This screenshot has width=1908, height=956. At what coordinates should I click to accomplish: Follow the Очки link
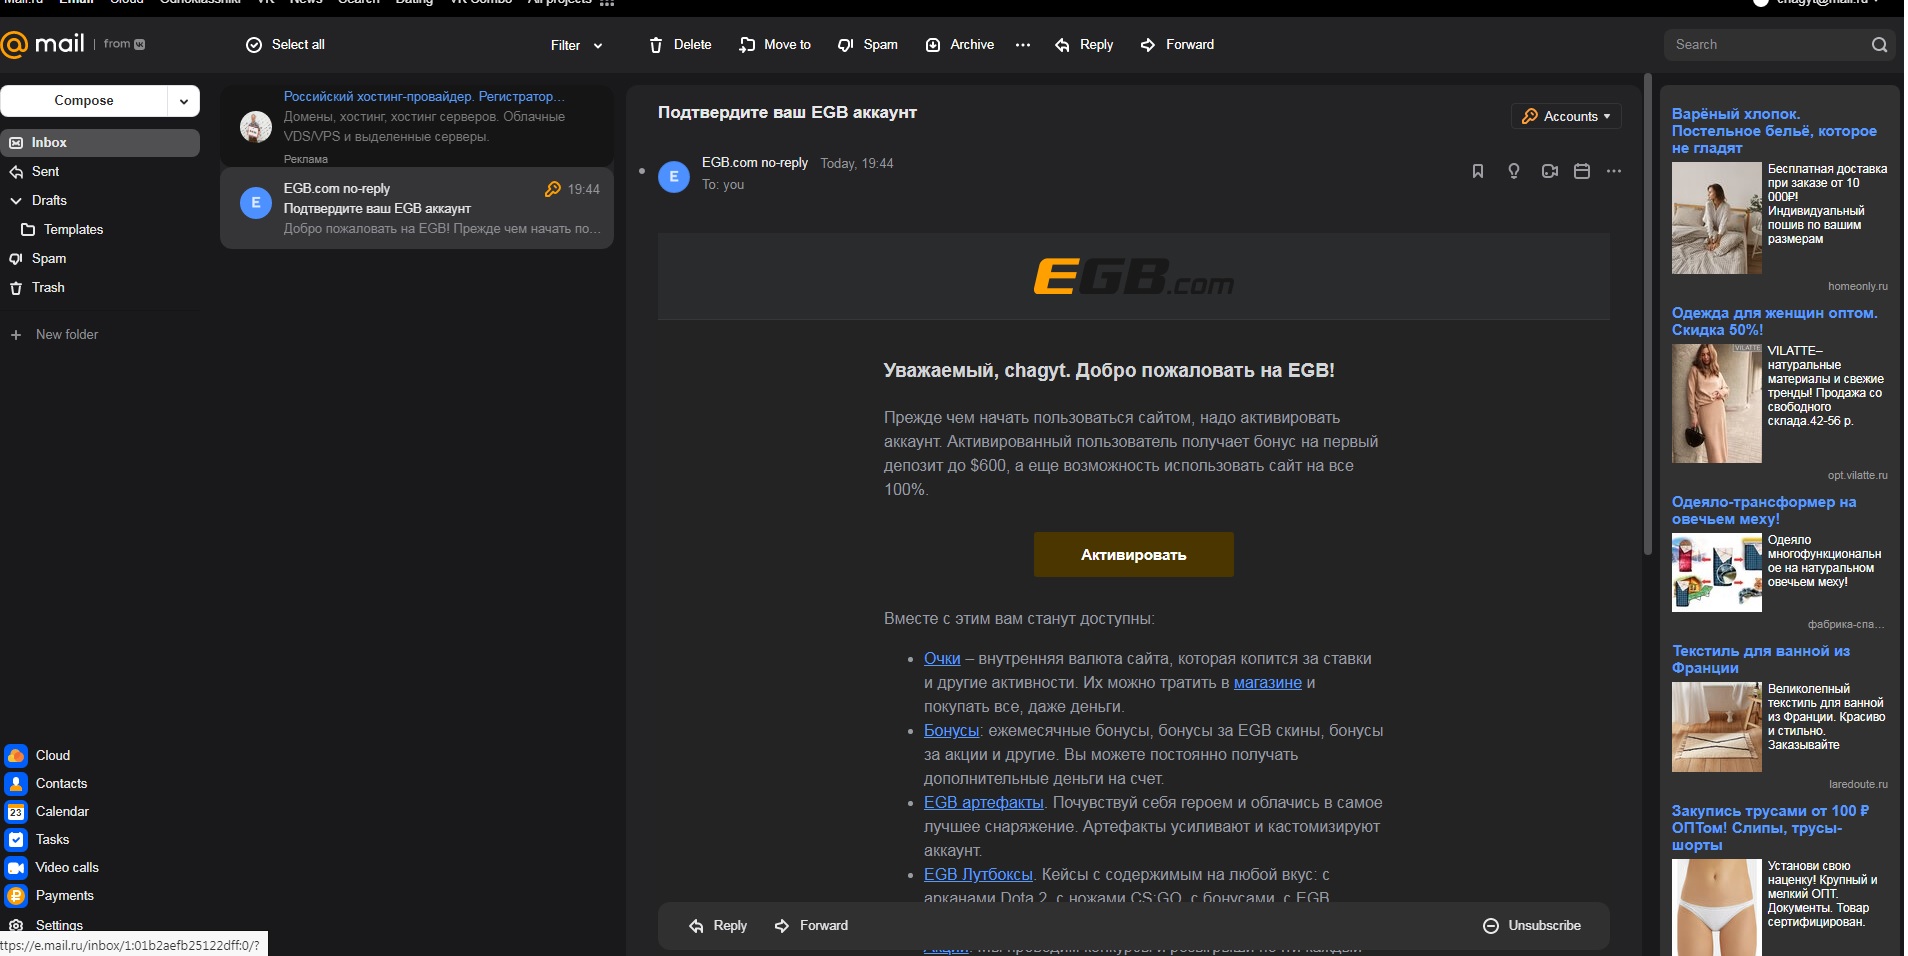pos(942,659)
